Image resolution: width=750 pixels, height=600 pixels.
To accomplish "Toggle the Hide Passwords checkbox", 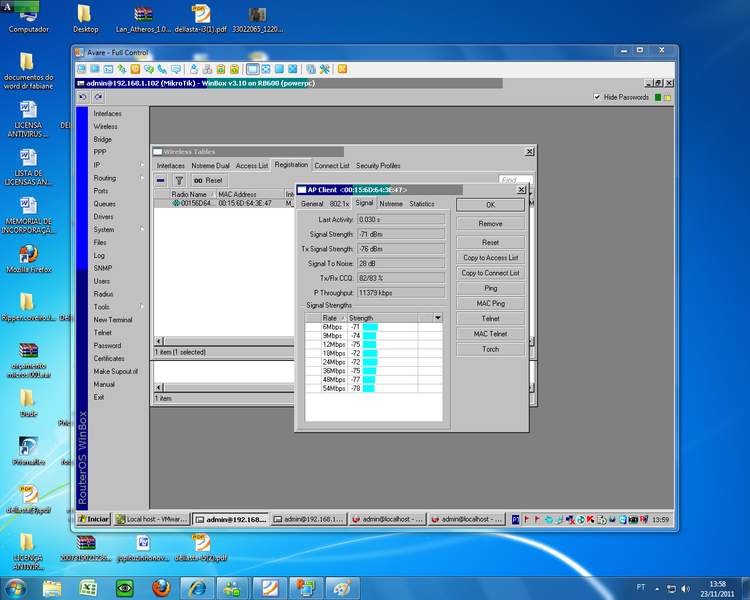I will pos(598,97).
